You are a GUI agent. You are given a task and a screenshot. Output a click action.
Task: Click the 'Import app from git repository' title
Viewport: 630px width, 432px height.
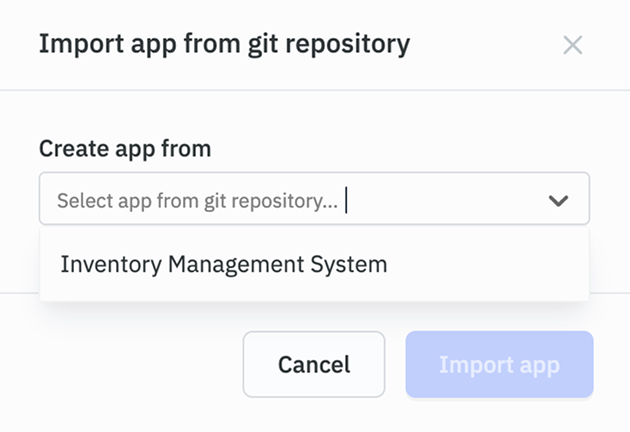[224, 44]
